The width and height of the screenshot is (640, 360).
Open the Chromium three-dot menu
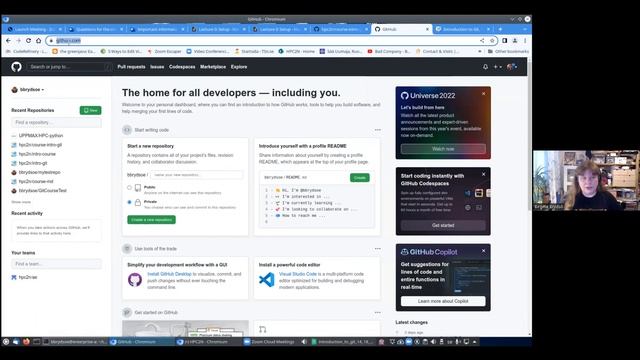[525, 40]
